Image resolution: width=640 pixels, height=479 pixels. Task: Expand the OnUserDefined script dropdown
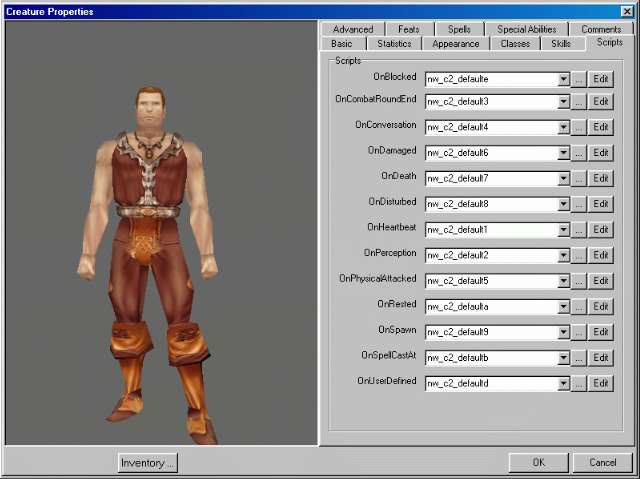click(x=563, y=384)
